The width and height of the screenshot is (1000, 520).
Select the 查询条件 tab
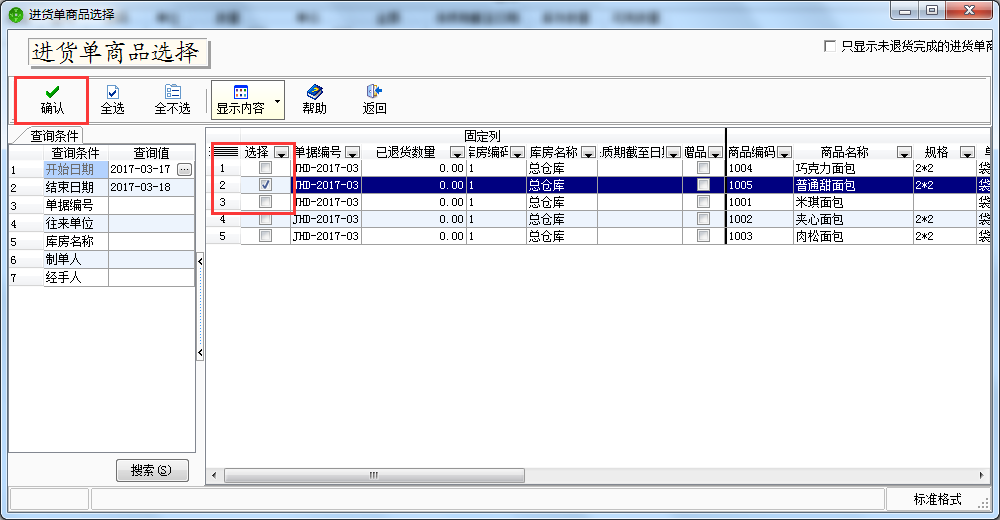54,136
